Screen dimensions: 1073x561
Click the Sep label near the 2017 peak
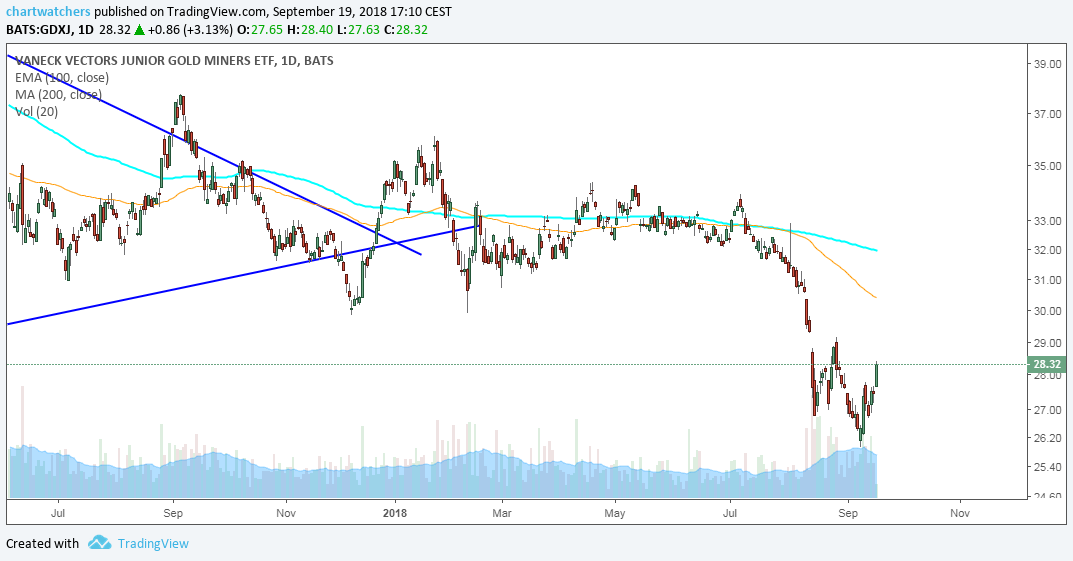pyautogui.click(x=173, y=513)
